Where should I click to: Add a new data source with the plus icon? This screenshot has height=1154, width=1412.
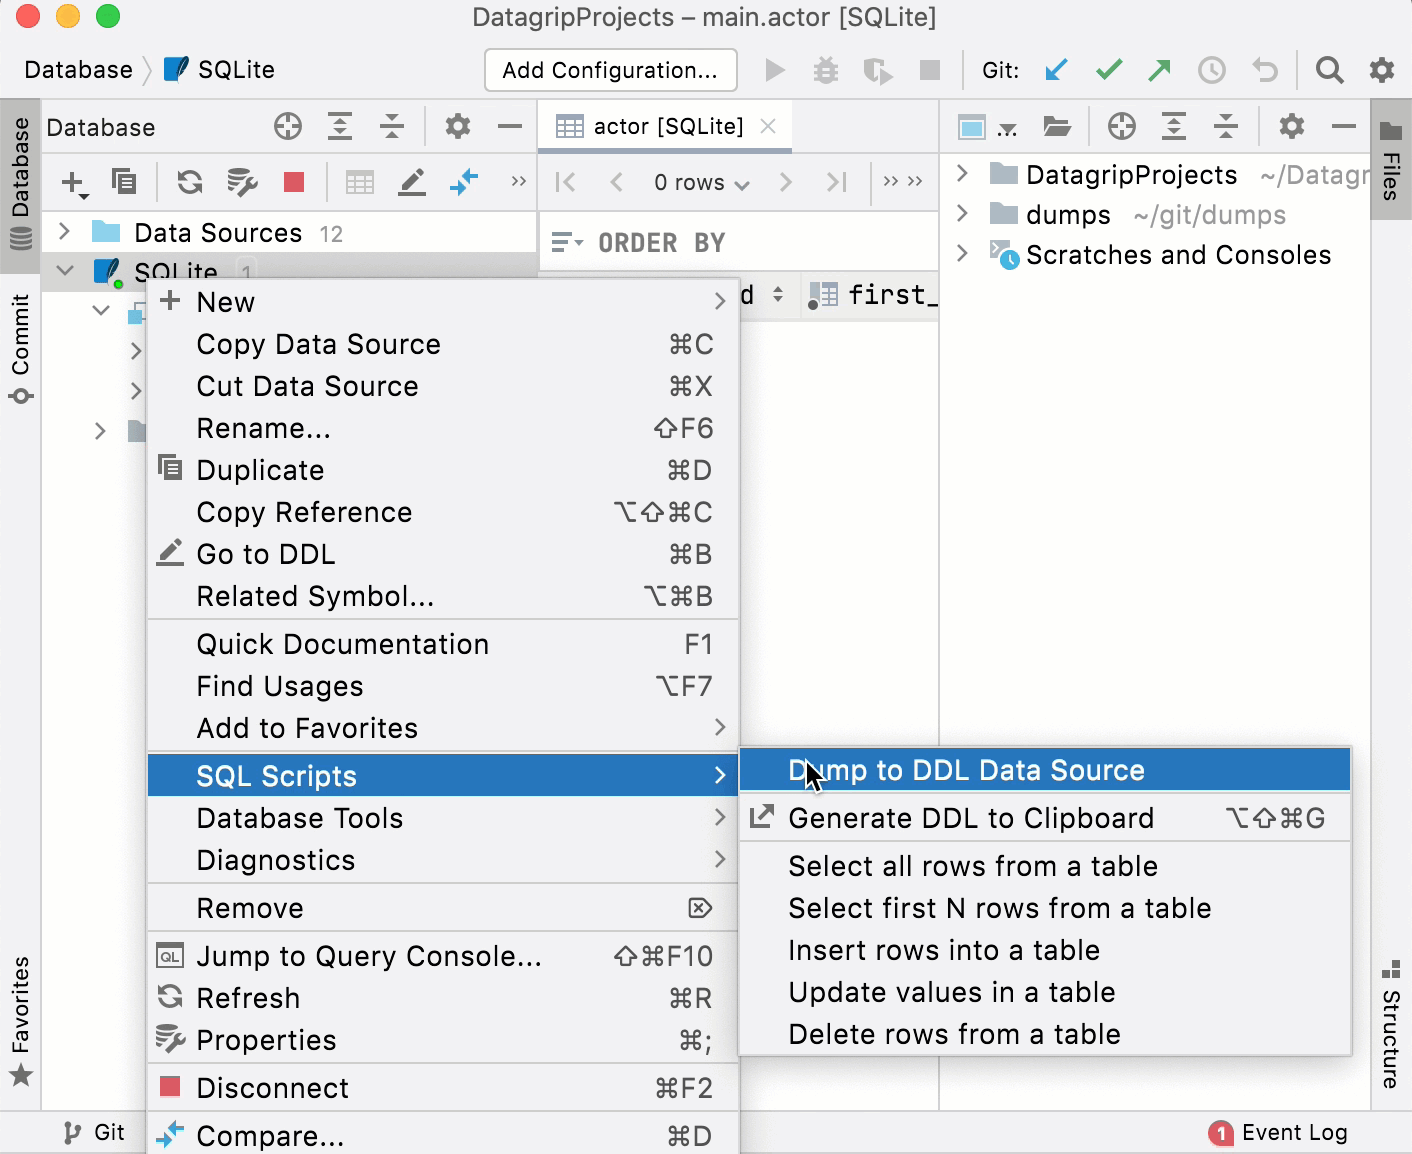[71, 182]
